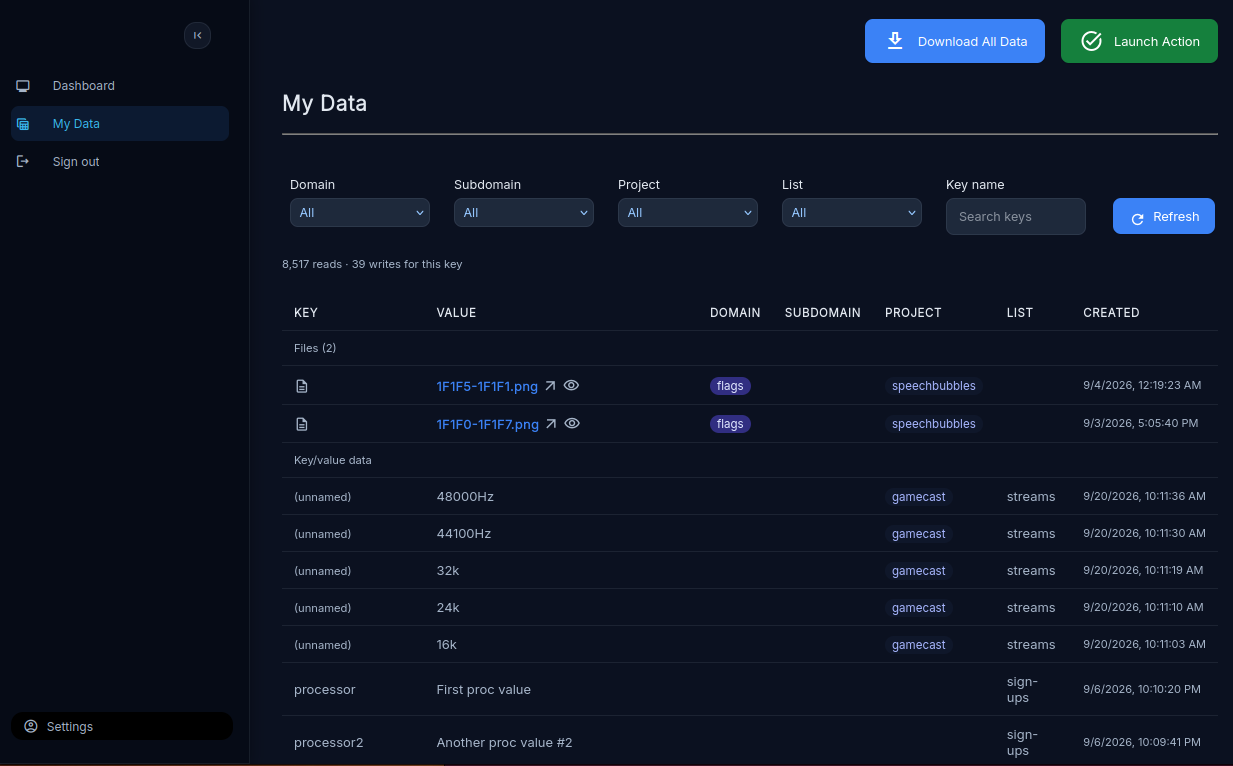Open the Subdomain filter dropdown
The width and height of the screenshot is (1233, 766).
[524, 212]
